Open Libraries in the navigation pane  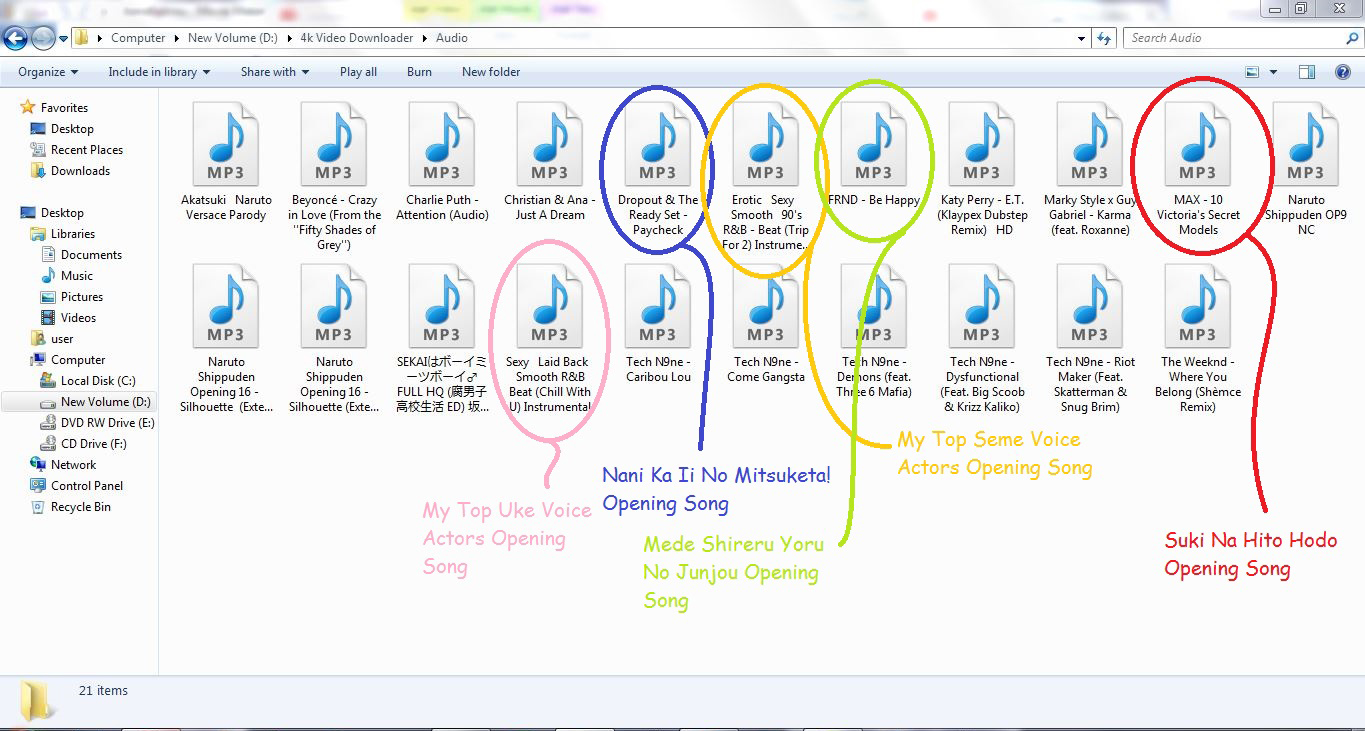73,234
